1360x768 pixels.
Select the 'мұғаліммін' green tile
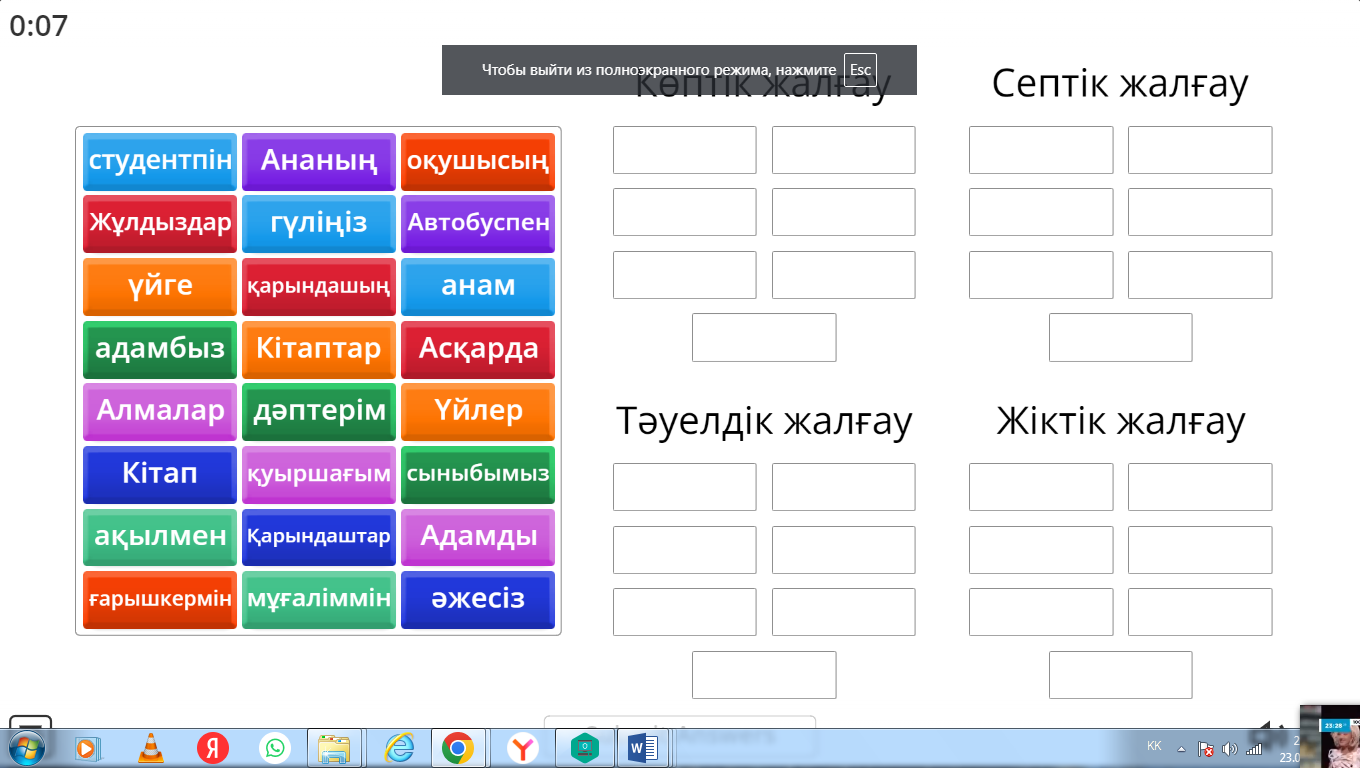click(x=319, y=600)
